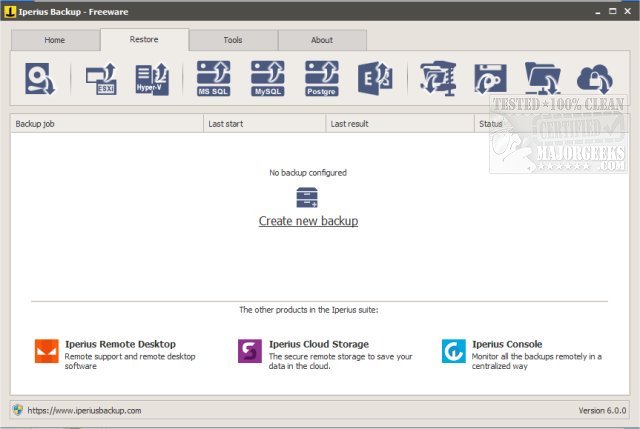Close the Iperius Backup window

[x=628, y=11]
